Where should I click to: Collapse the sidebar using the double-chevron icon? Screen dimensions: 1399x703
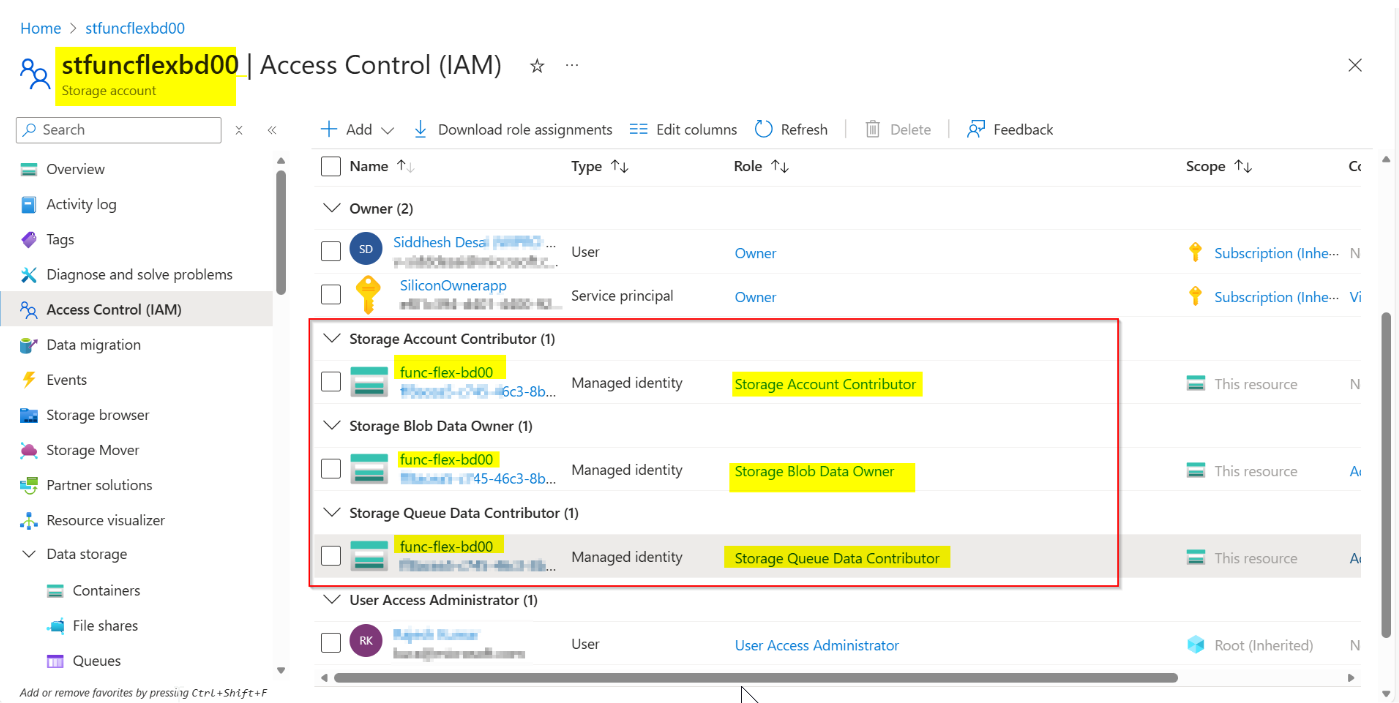pyautogui.click(x=271, y=130)
